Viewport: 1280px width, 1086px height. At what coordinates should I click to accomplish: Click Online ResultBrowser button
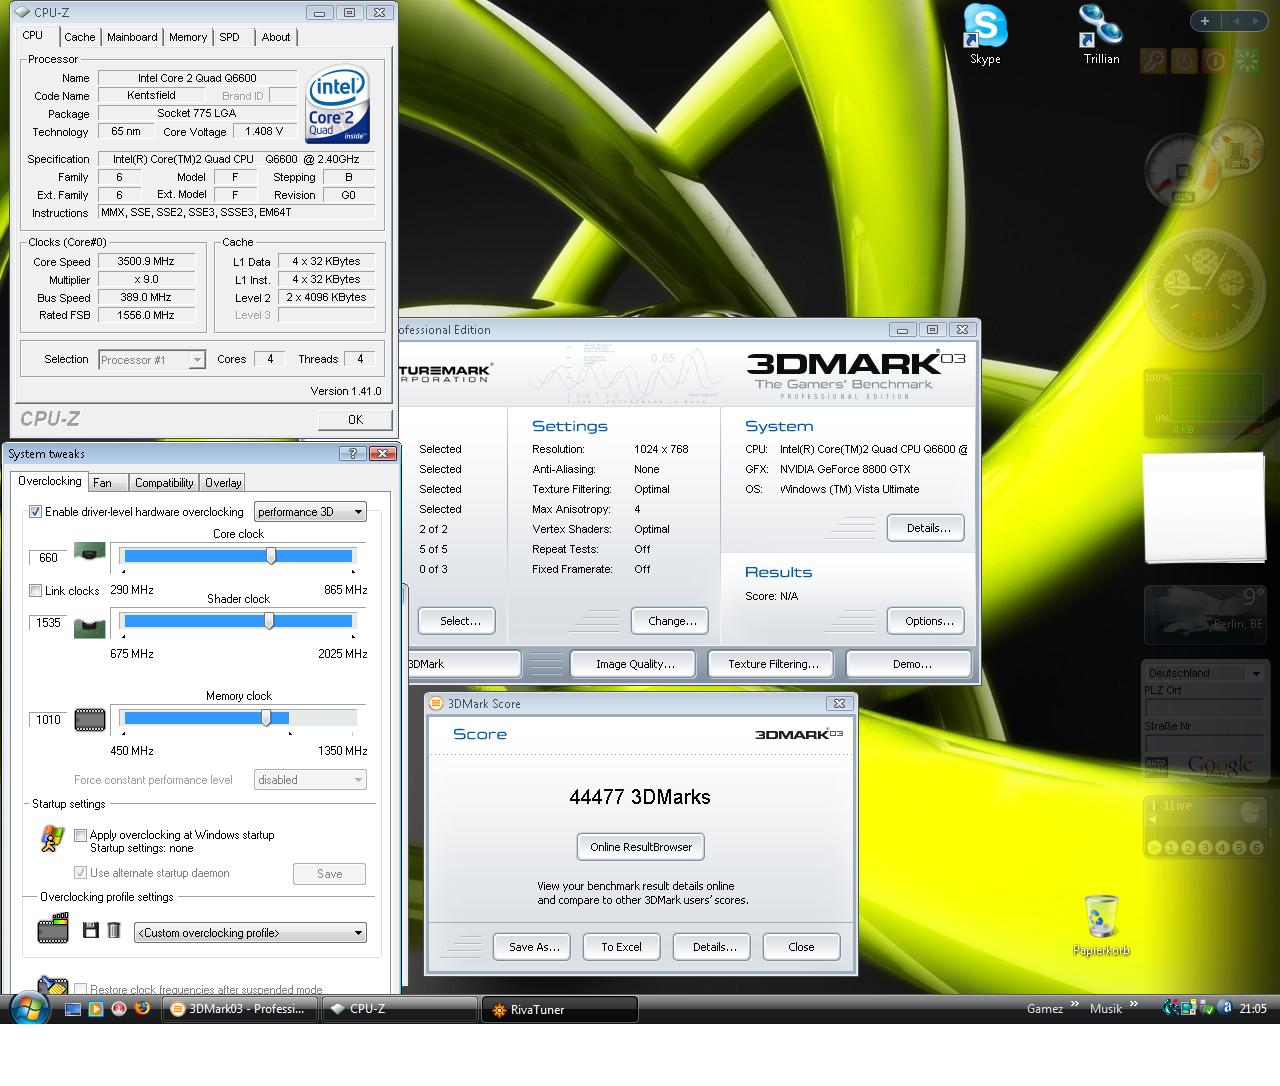point(641,847)
